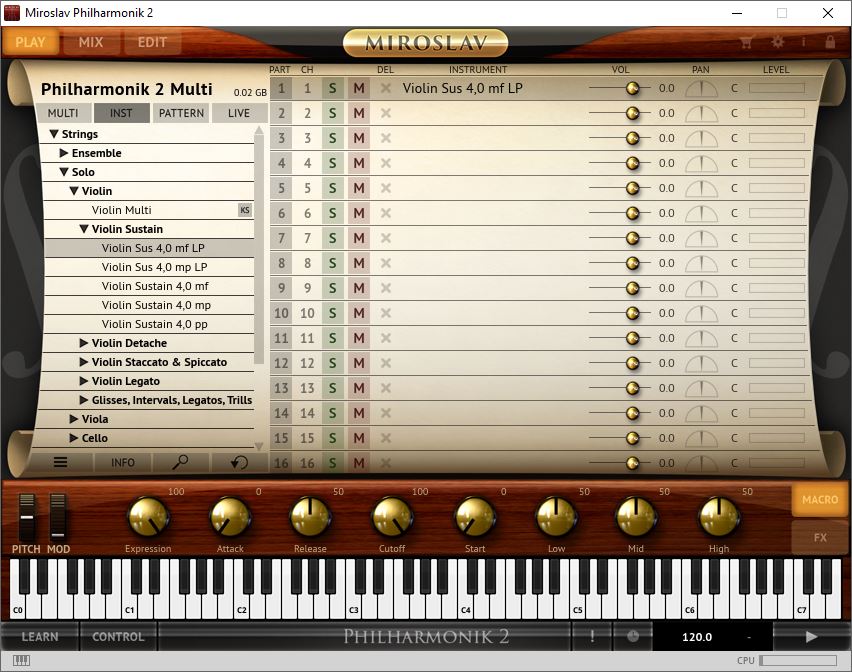The height and width of the screenshot is (672, 852).
Task: Mute part 11
Action: click(x=359, y=338)
